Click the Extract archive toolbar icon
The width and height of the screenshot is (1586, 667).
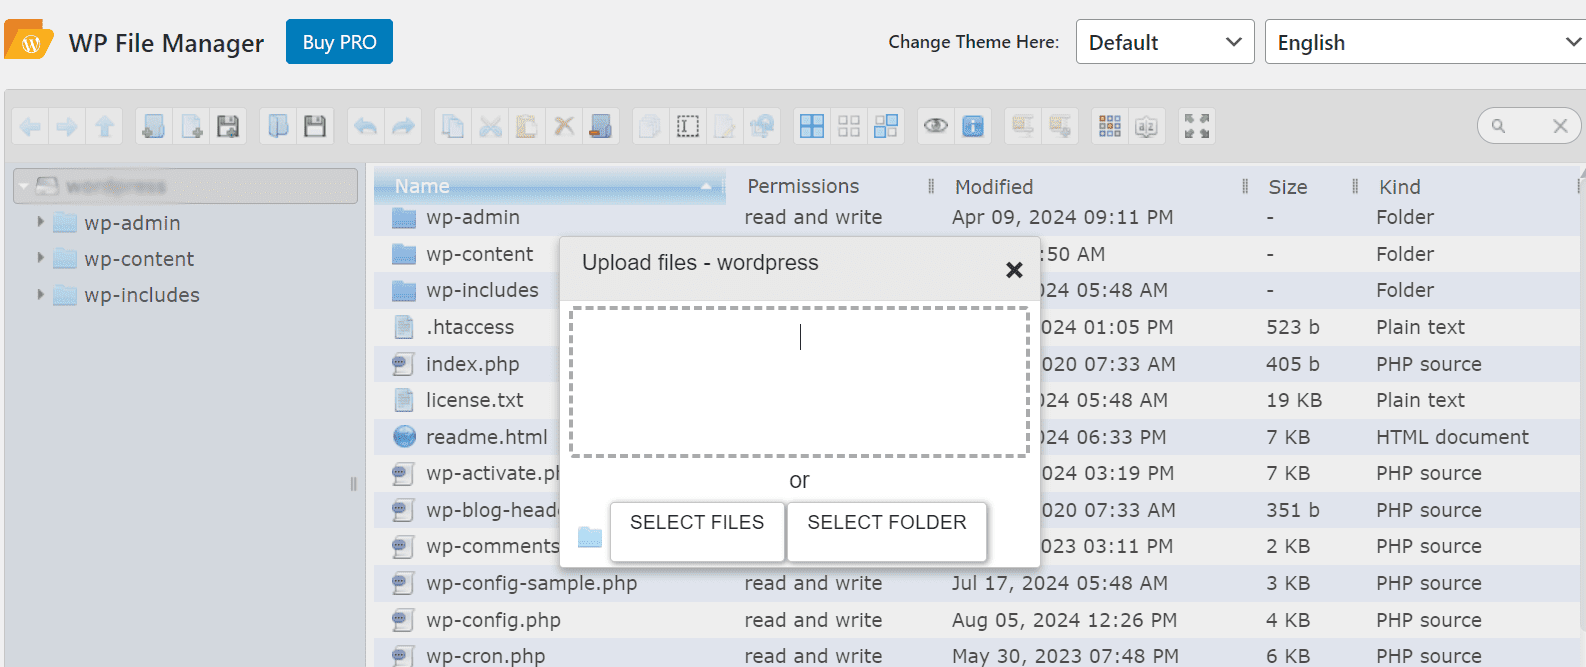[x=1023, y=126]
